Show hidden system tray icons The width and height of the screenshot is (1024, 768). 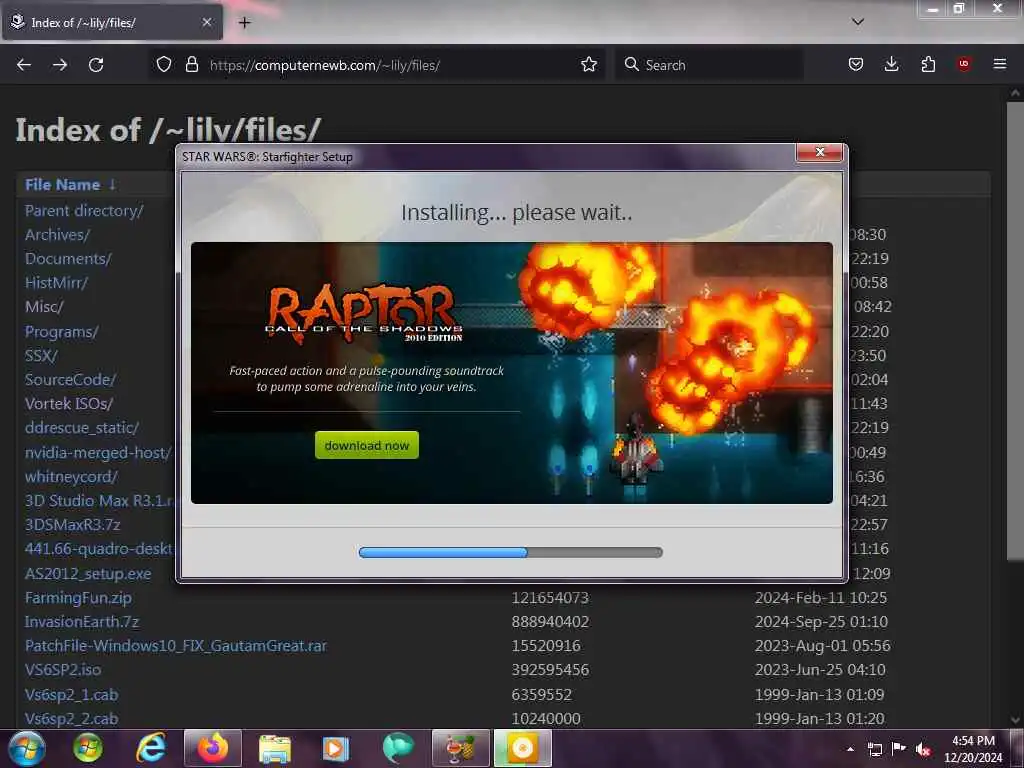[x=850, y=749]
